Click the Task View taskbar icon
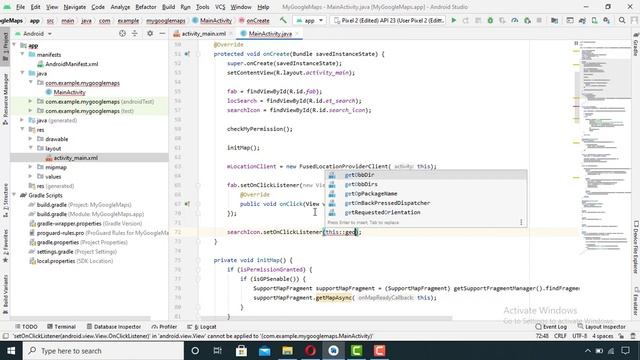 point(218,351)
